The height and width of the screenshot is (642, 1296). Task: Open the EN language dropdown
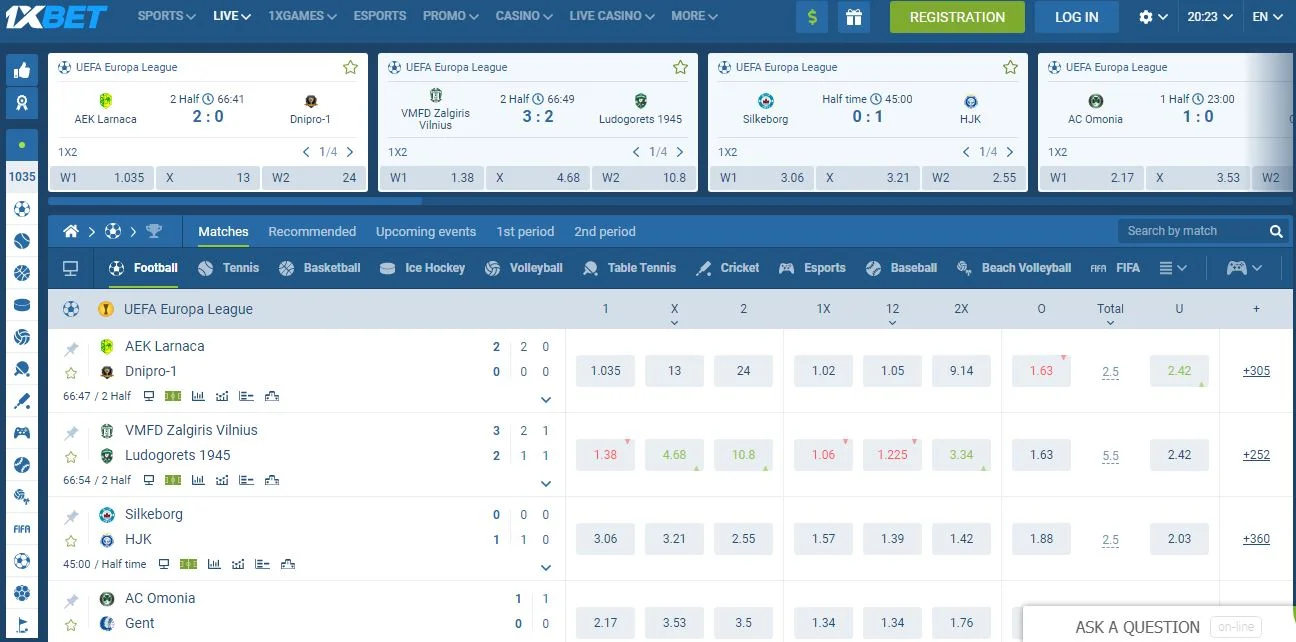tap(1266, 17)
